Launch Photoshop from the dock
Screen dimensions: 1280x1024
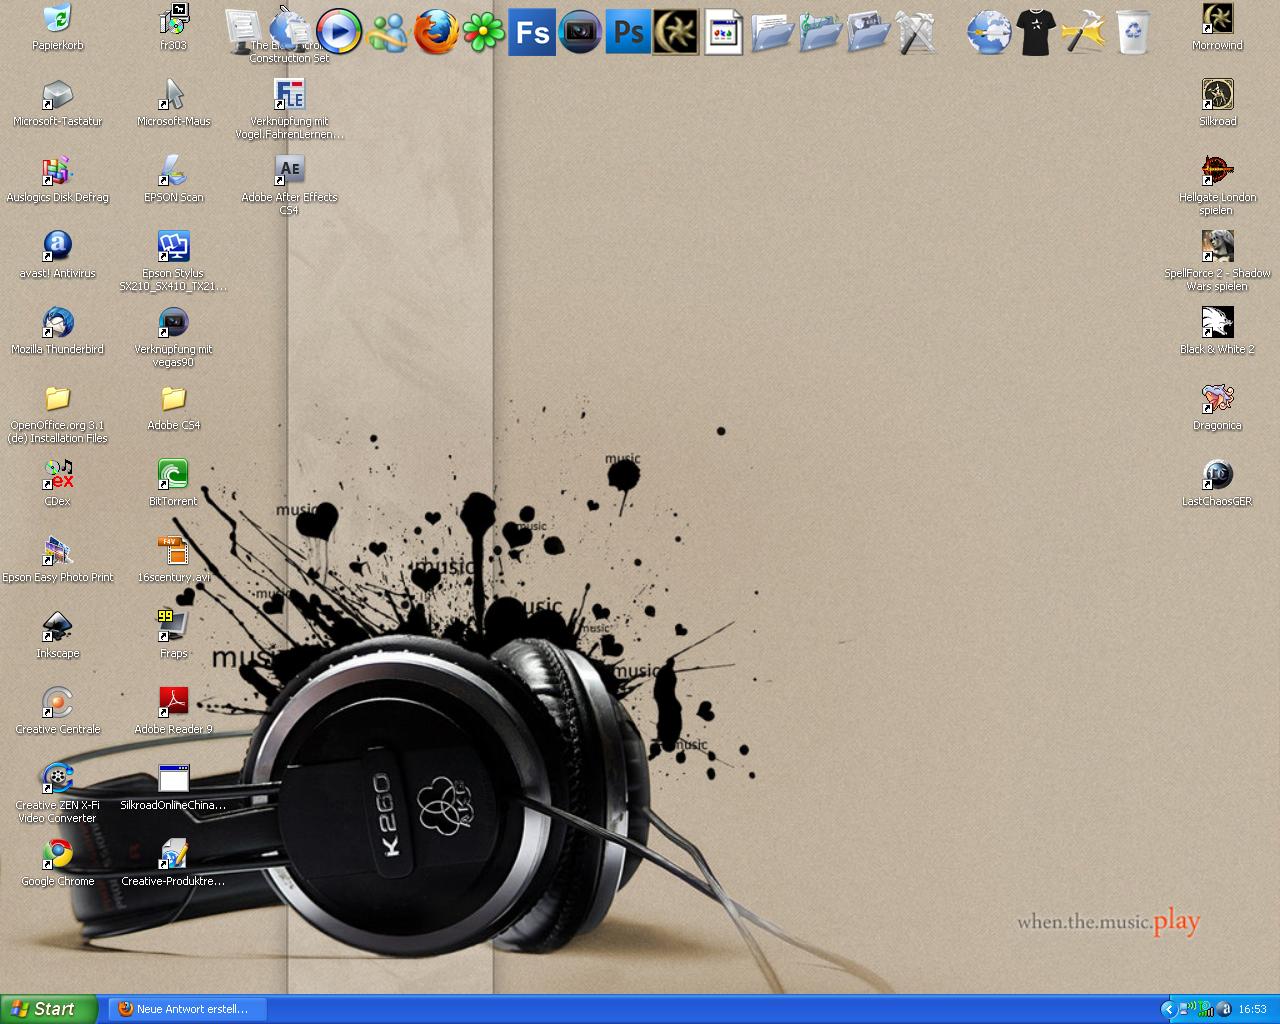[x=628, y=32]
